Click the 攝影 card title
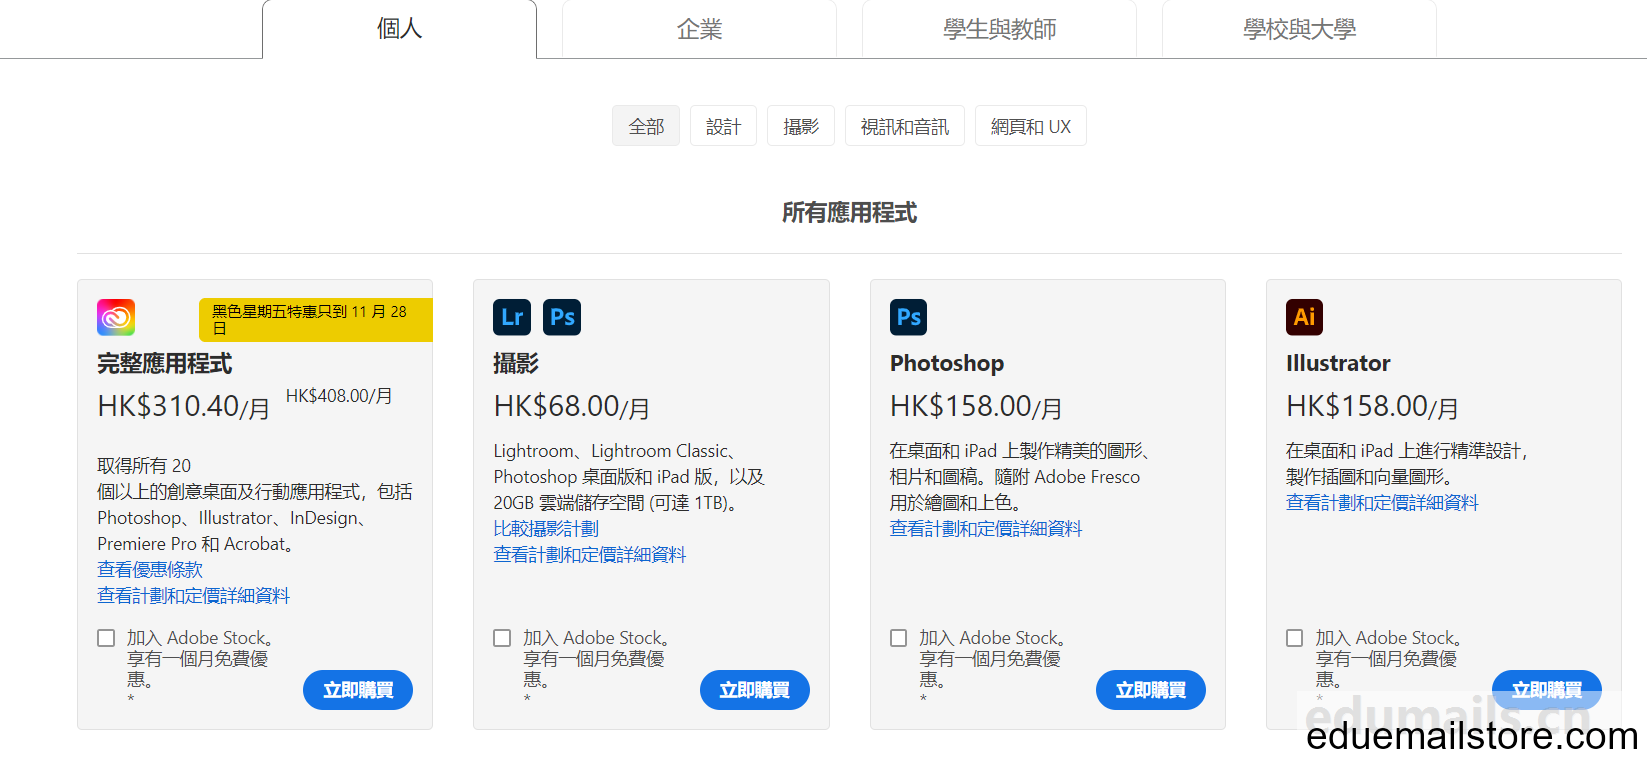The image size is (1647, 763). [x=516, y=363]
